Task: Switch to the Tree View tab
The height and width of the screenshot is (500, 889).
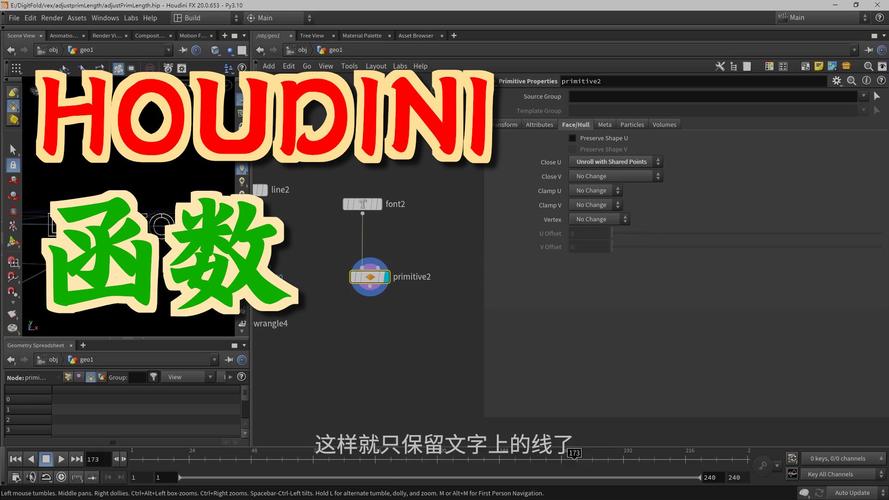Action: coord(312,36)
